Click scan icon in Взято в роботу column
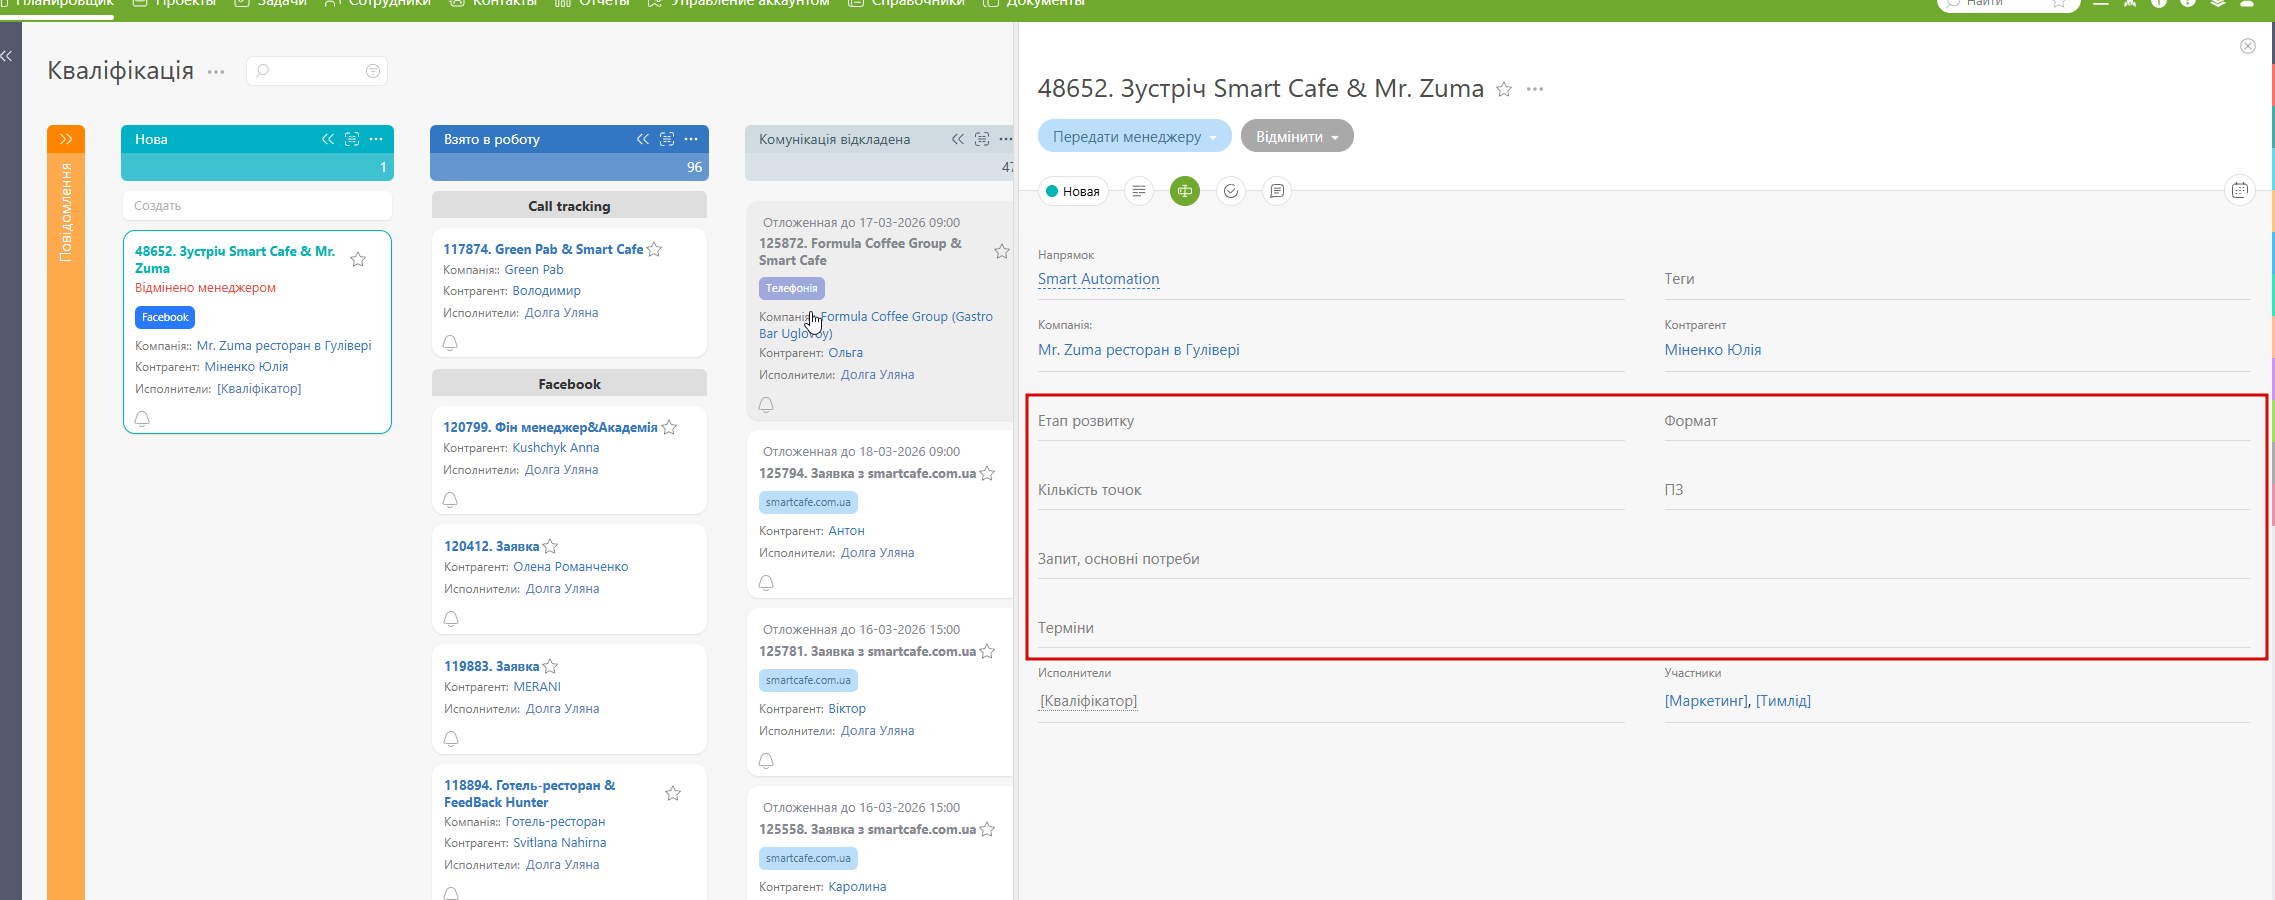The image size is (2275, 900). (667, 139)
